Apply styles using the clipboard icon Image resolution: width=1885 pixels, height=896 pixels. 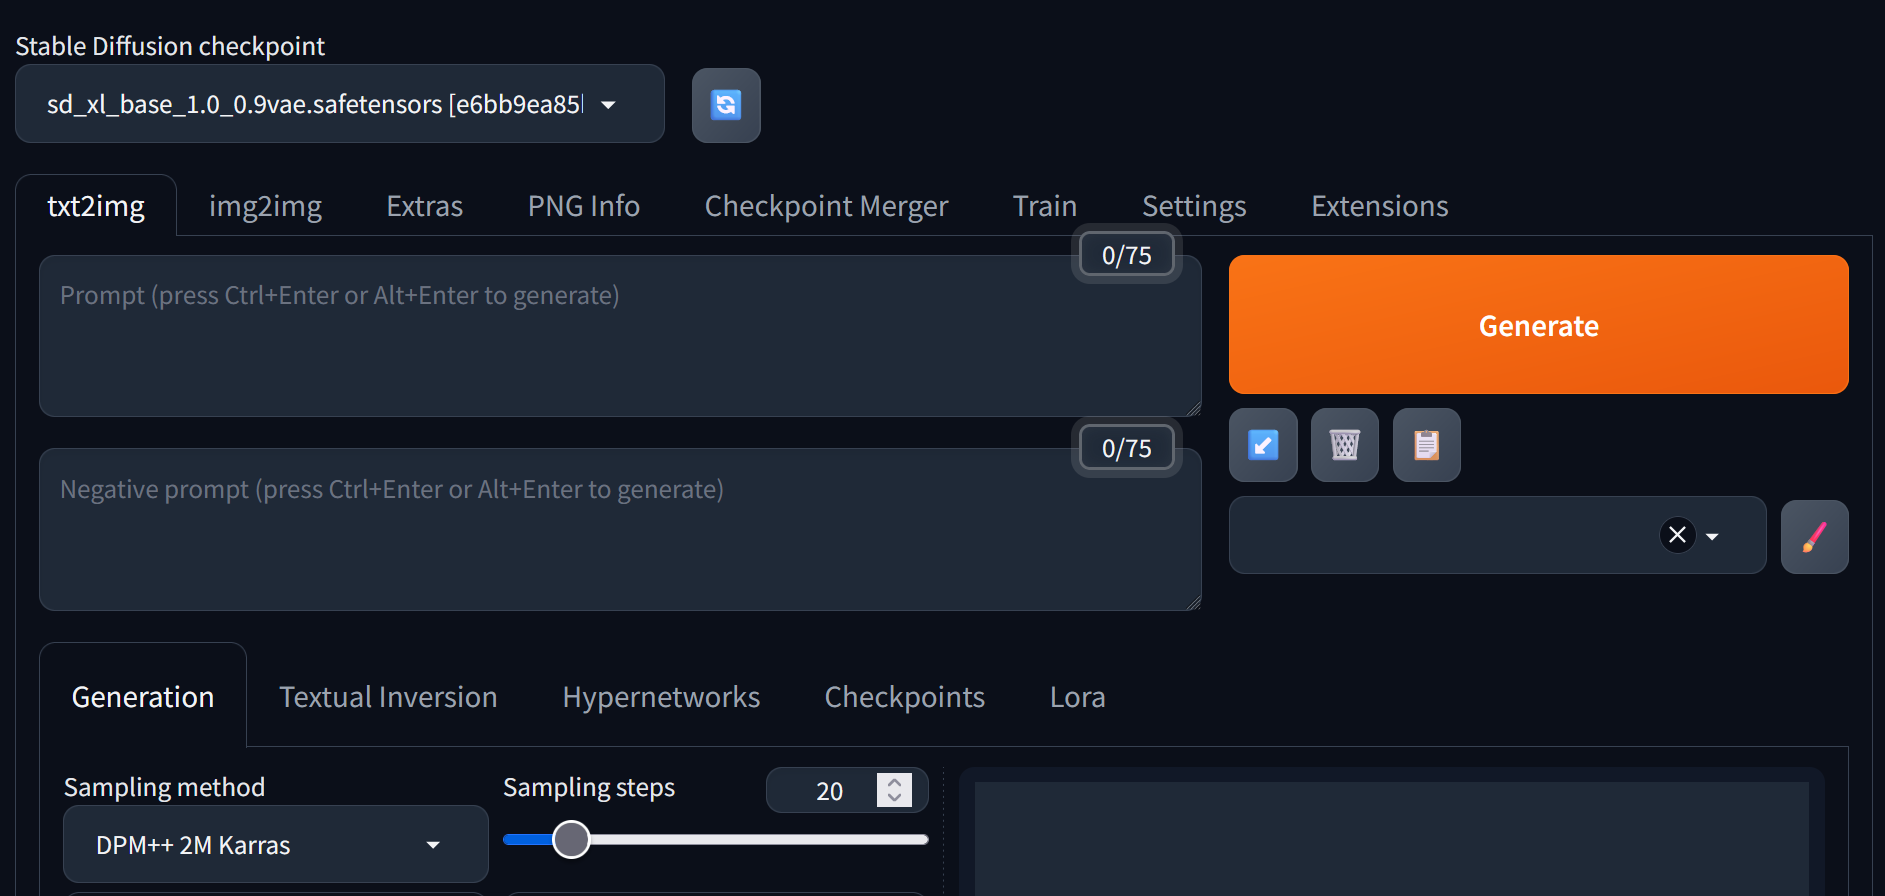pyautogui.click(x=1427, y=445)
